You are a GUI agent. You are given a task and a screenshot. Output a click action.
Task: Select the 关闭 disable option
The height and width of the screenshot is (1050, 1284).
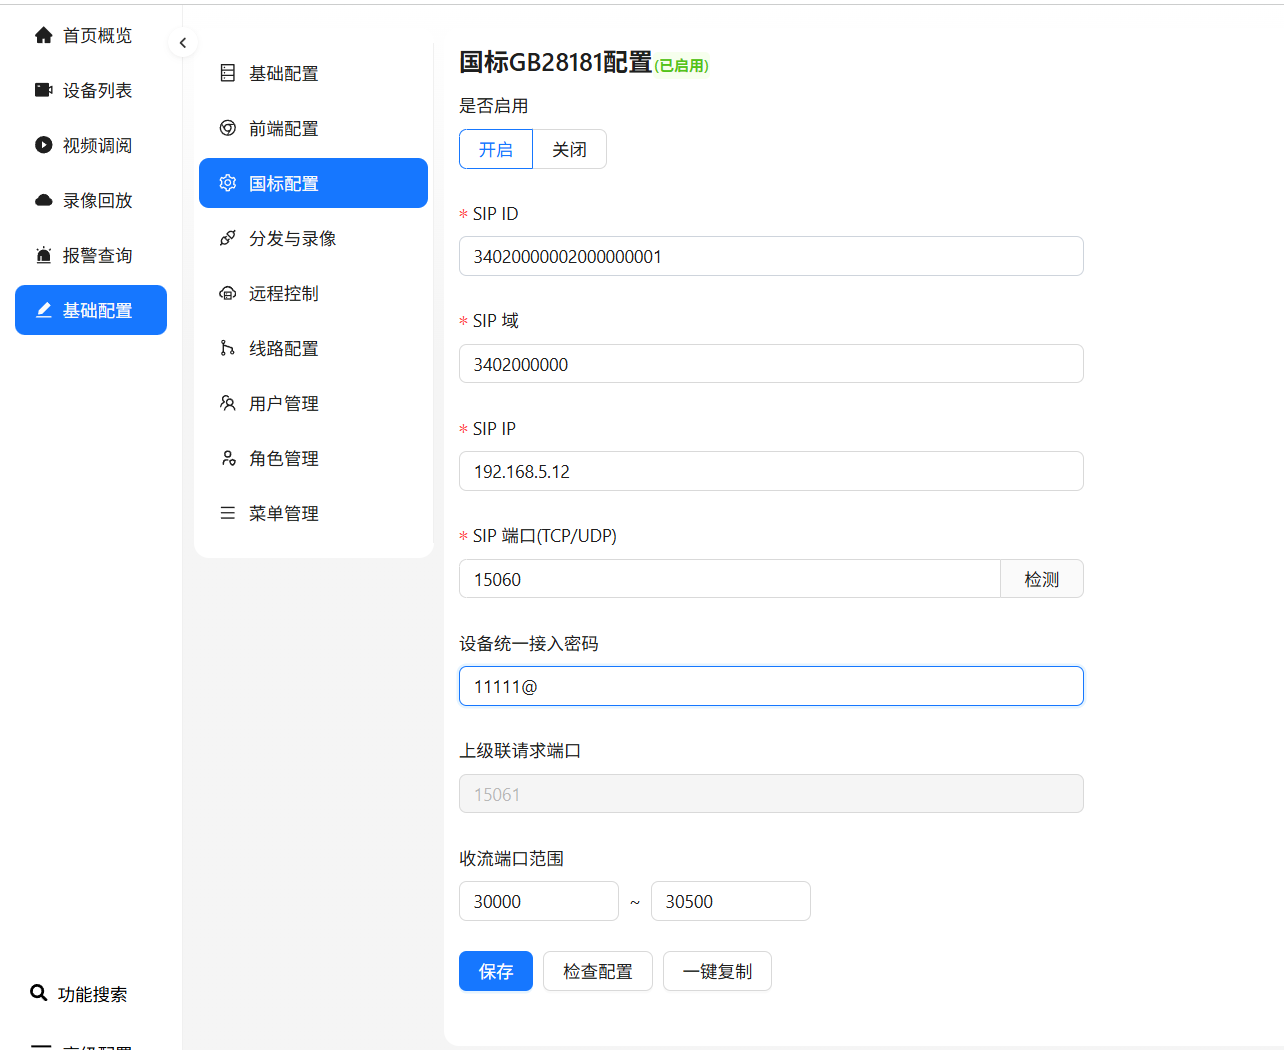[x=569, y=149]
